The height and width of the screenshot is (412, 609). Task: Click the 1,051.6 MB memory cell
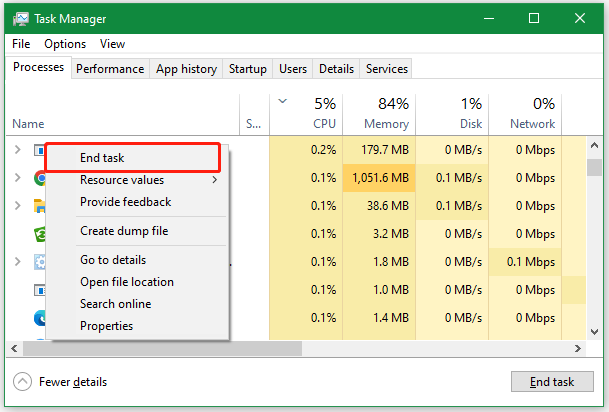coord(379,178)
